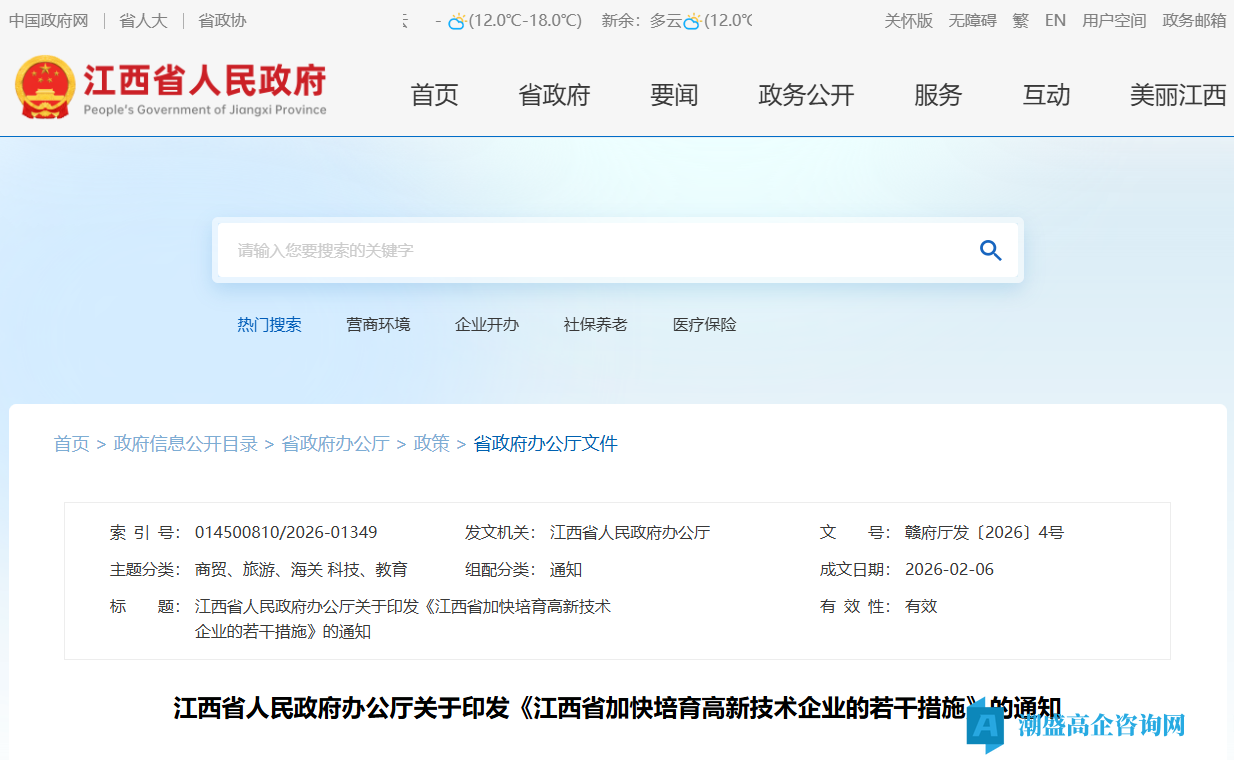
Task: Enable 无障碍 accessibility mode
Action: [971, 20]
